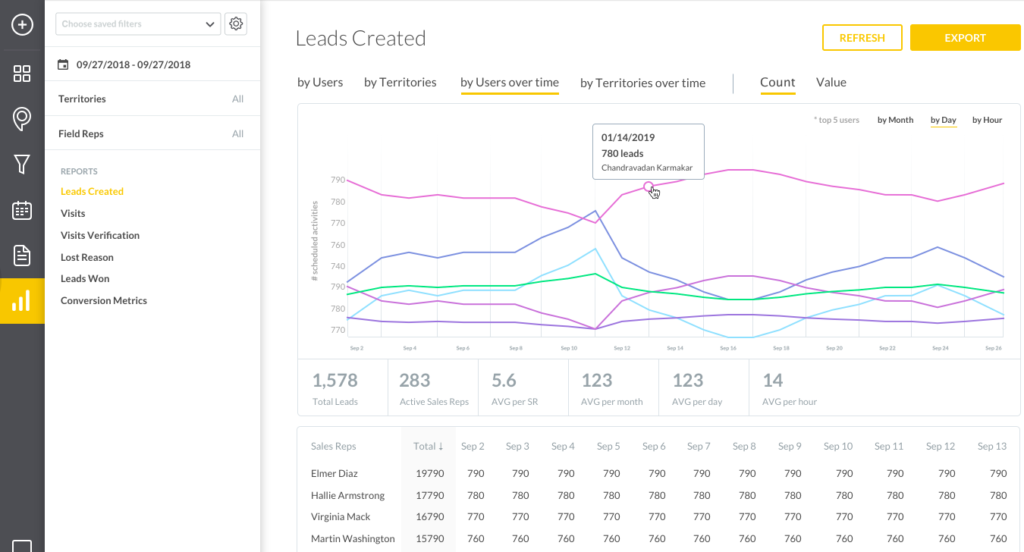The height and width of the screenshot is (552, 1024).
Task: Open the funnel filter icon in sidebar
Action: [22, 164]
